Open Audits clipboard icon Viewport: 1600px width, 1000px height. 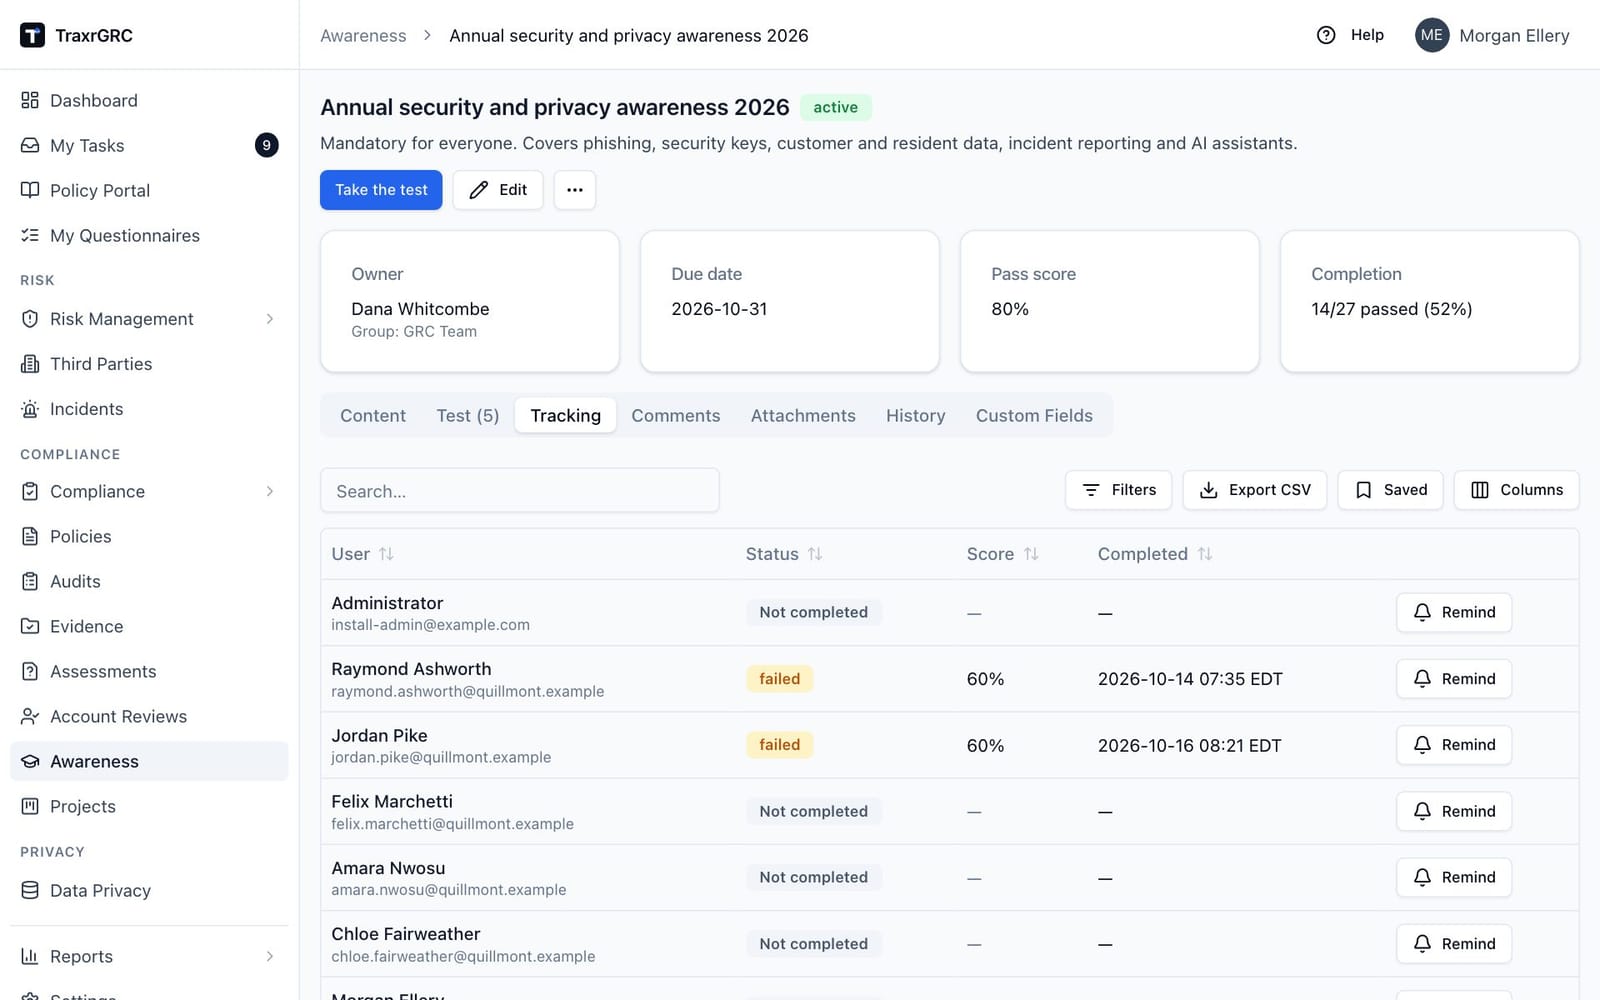click(x=30, y=581)
